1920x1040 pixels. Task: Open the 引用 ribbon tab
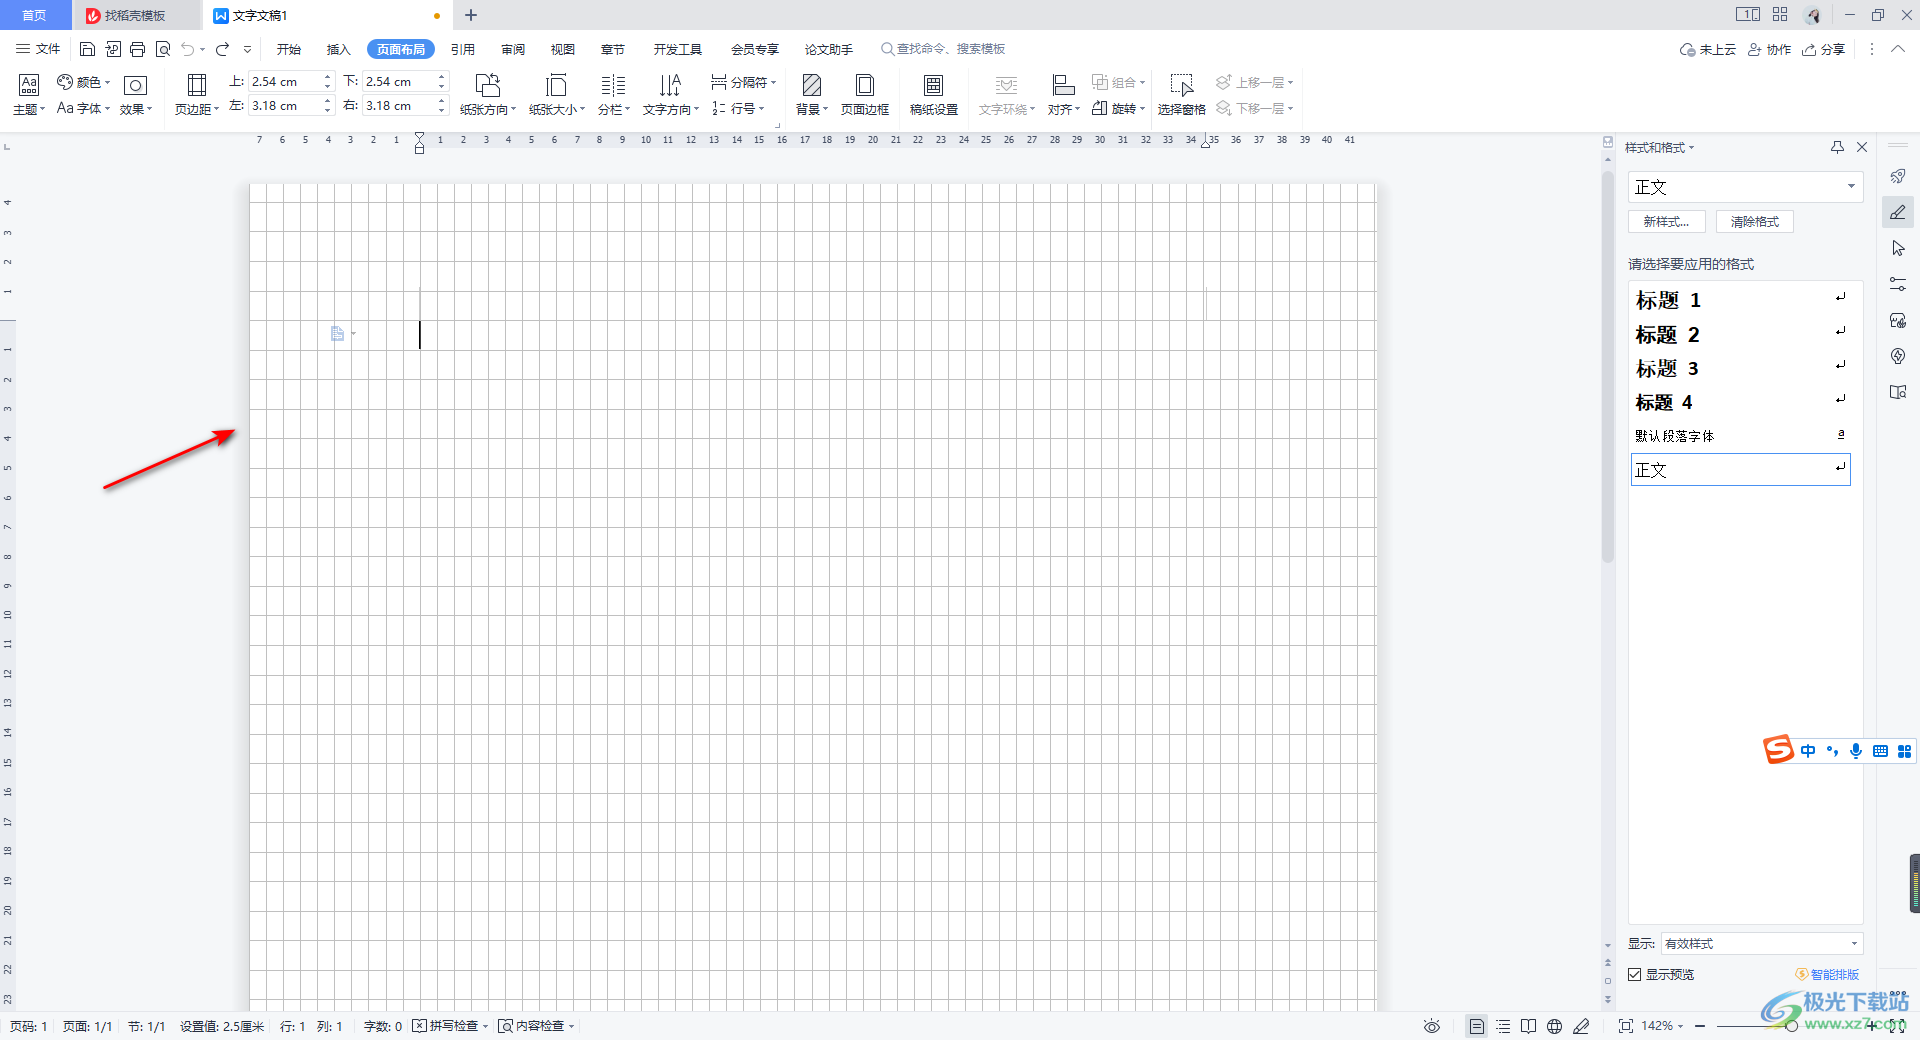462,49
